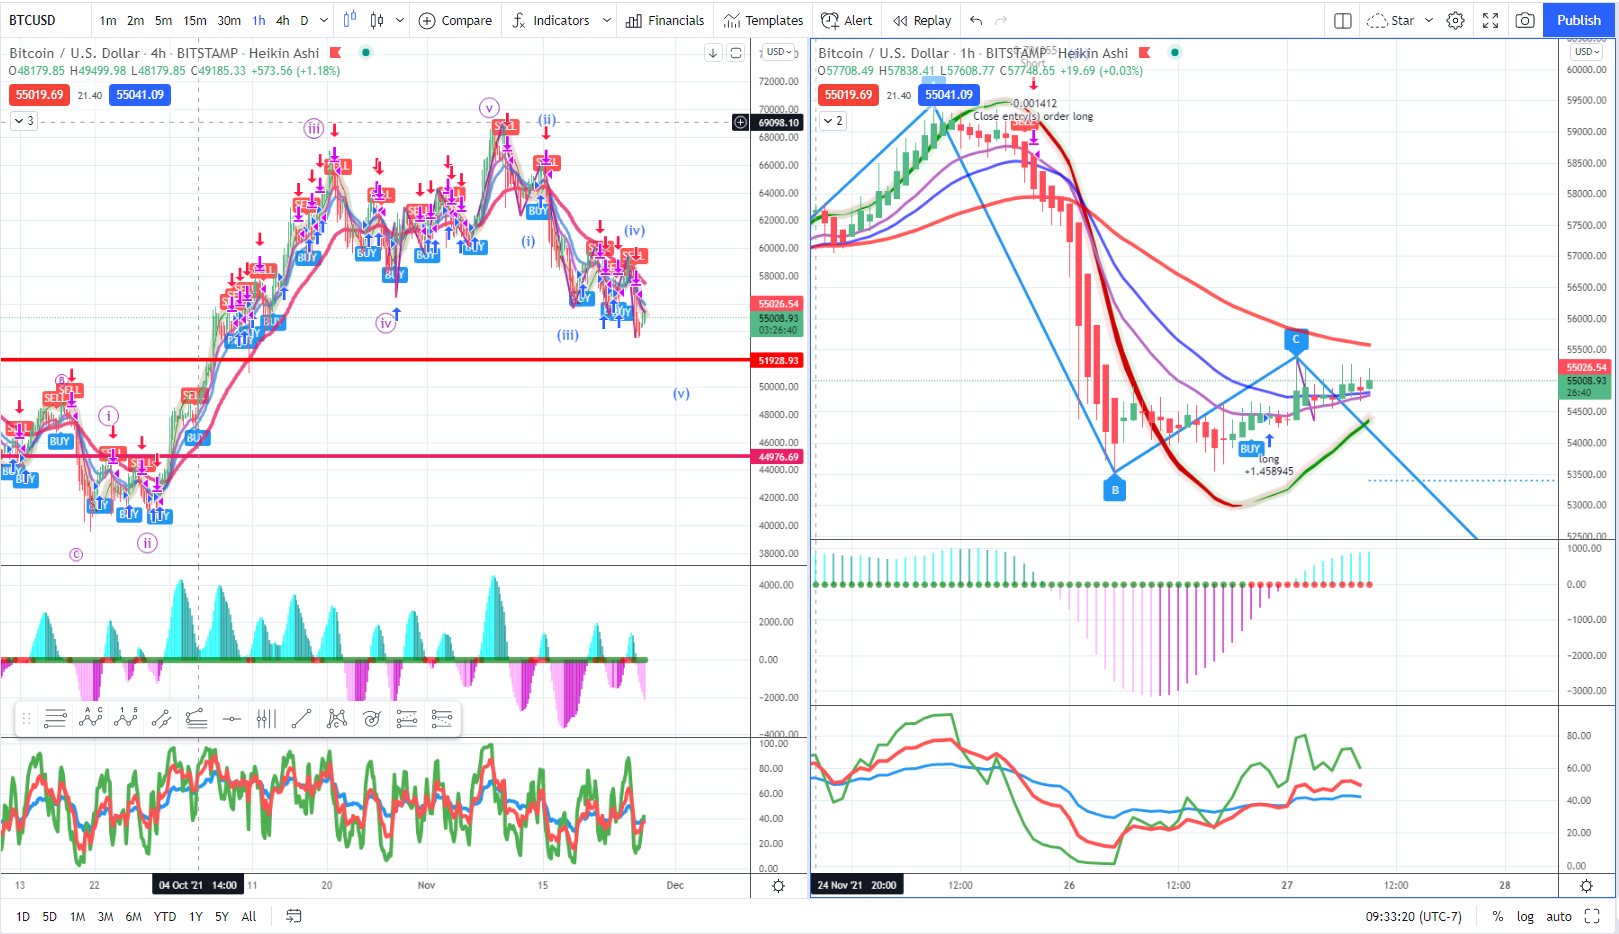Enter fullscreen mode from top toolbar

point(1490,20)
